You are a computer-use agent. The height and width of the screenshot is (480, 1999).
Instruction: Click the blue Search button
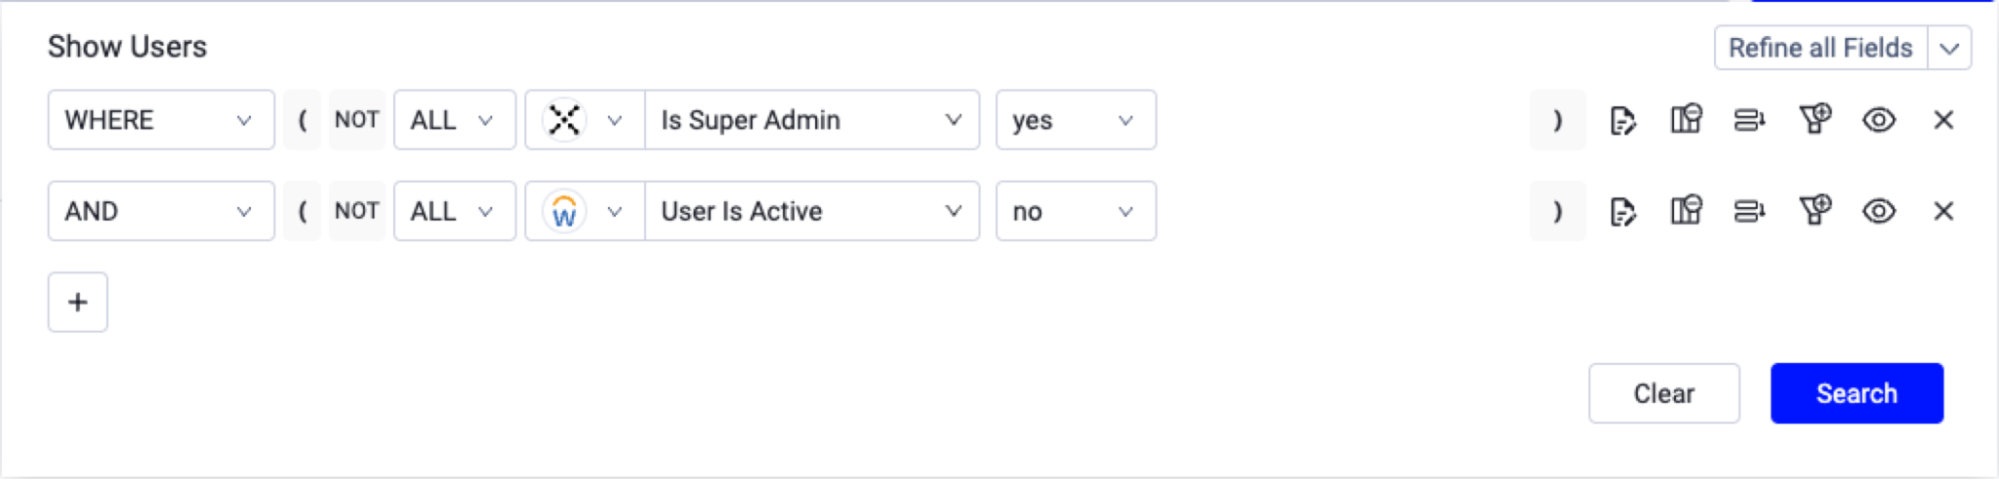pyautogui.click(x=1857, y=393)
